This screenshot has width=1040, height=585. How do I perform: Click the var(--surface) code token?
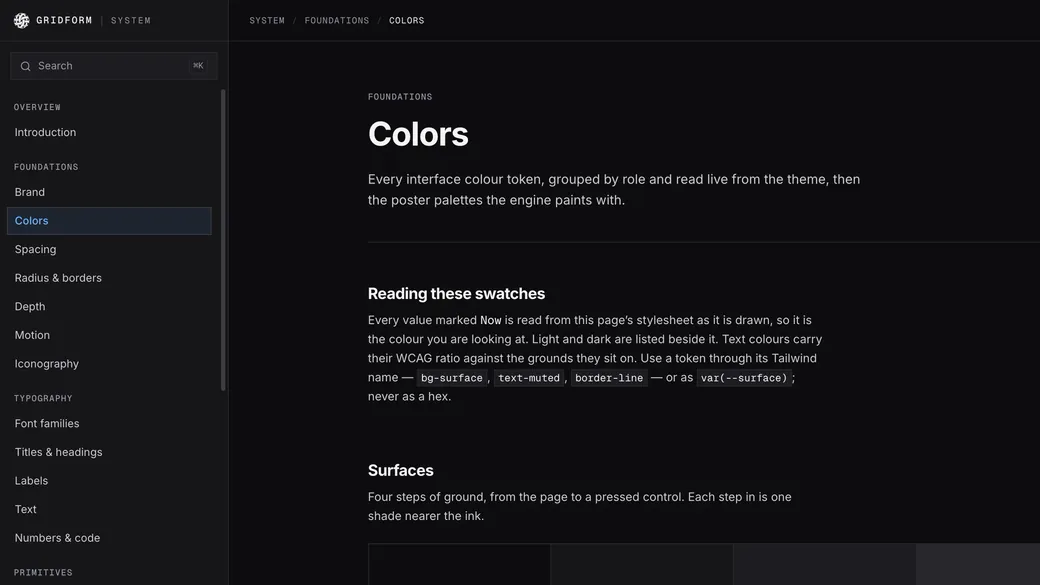tap(744, 378)
